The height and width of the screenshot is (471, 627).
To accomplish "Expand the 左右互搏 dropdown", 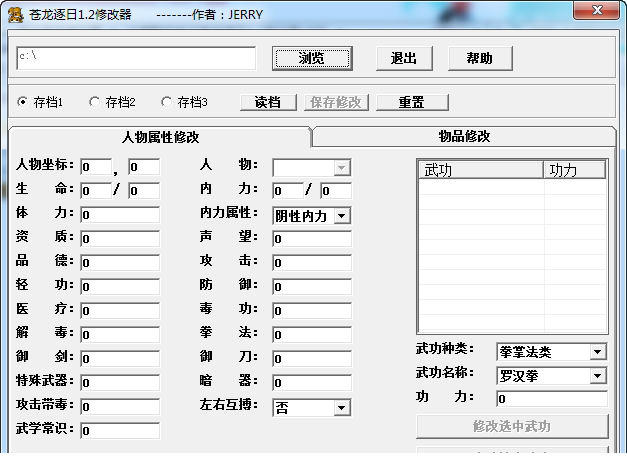I will coord(342,407).
